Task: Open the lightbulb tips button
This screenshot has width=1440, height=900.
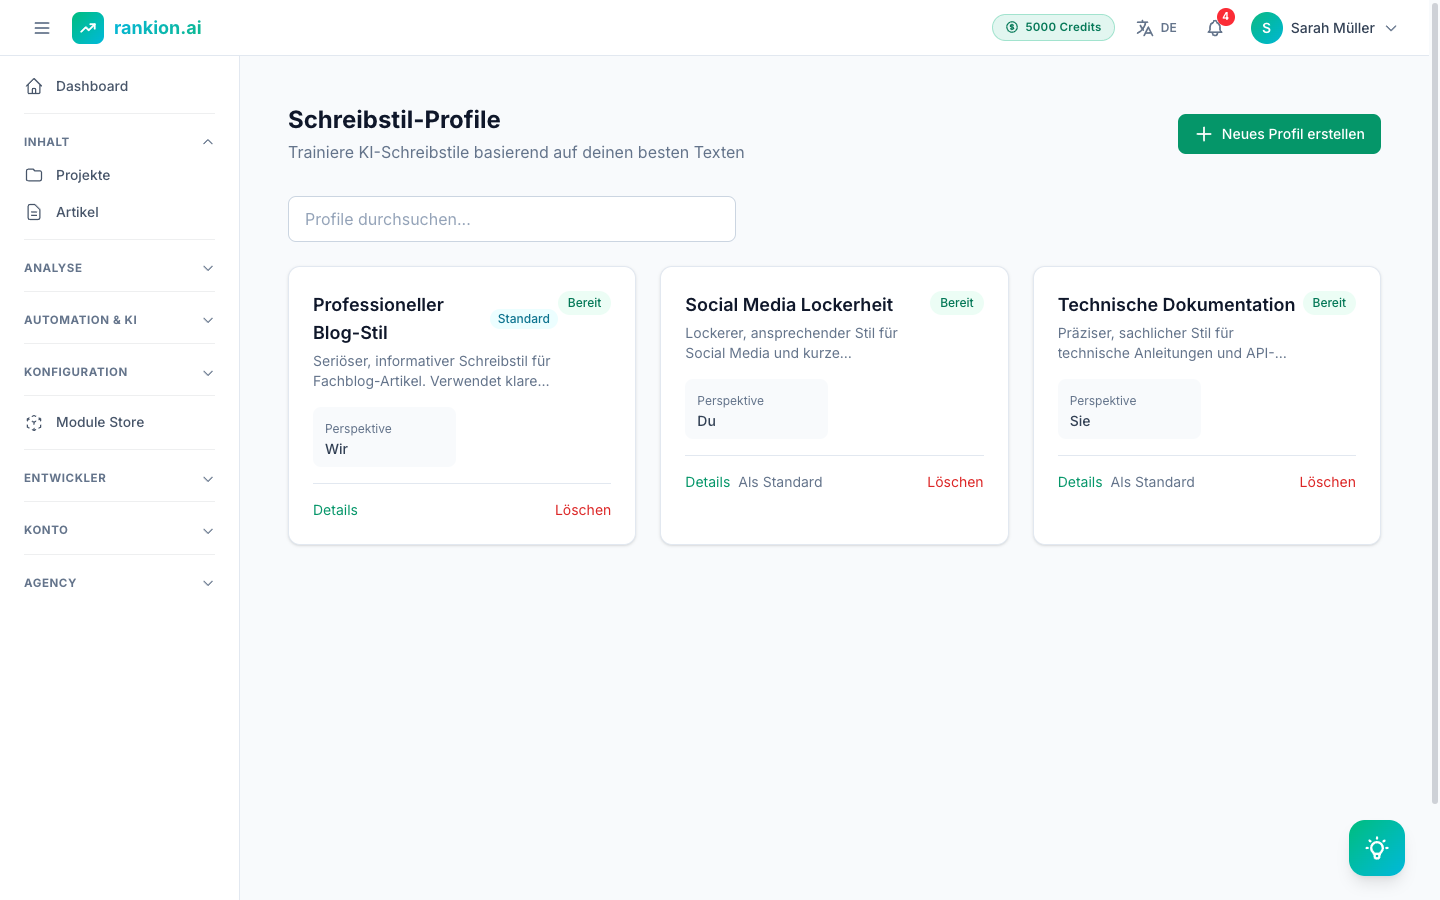Action: [1377, 848]
